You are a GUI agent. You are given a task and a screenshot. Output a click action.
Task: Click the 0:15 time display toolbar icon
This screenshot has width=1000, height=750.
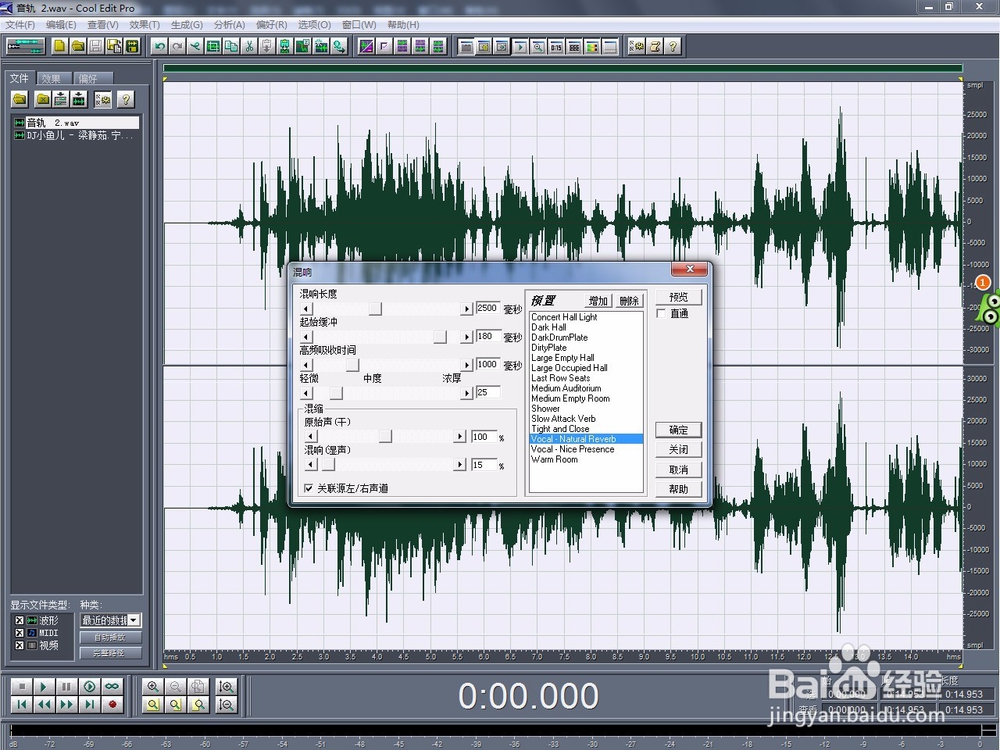coord(556,47)
